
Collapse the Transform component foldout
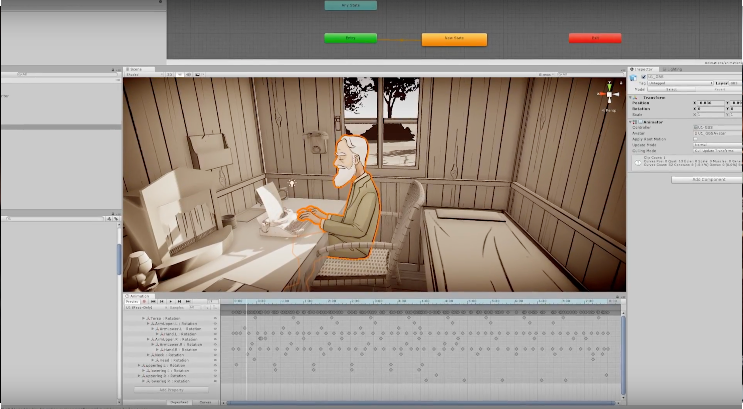coord(630,98)
